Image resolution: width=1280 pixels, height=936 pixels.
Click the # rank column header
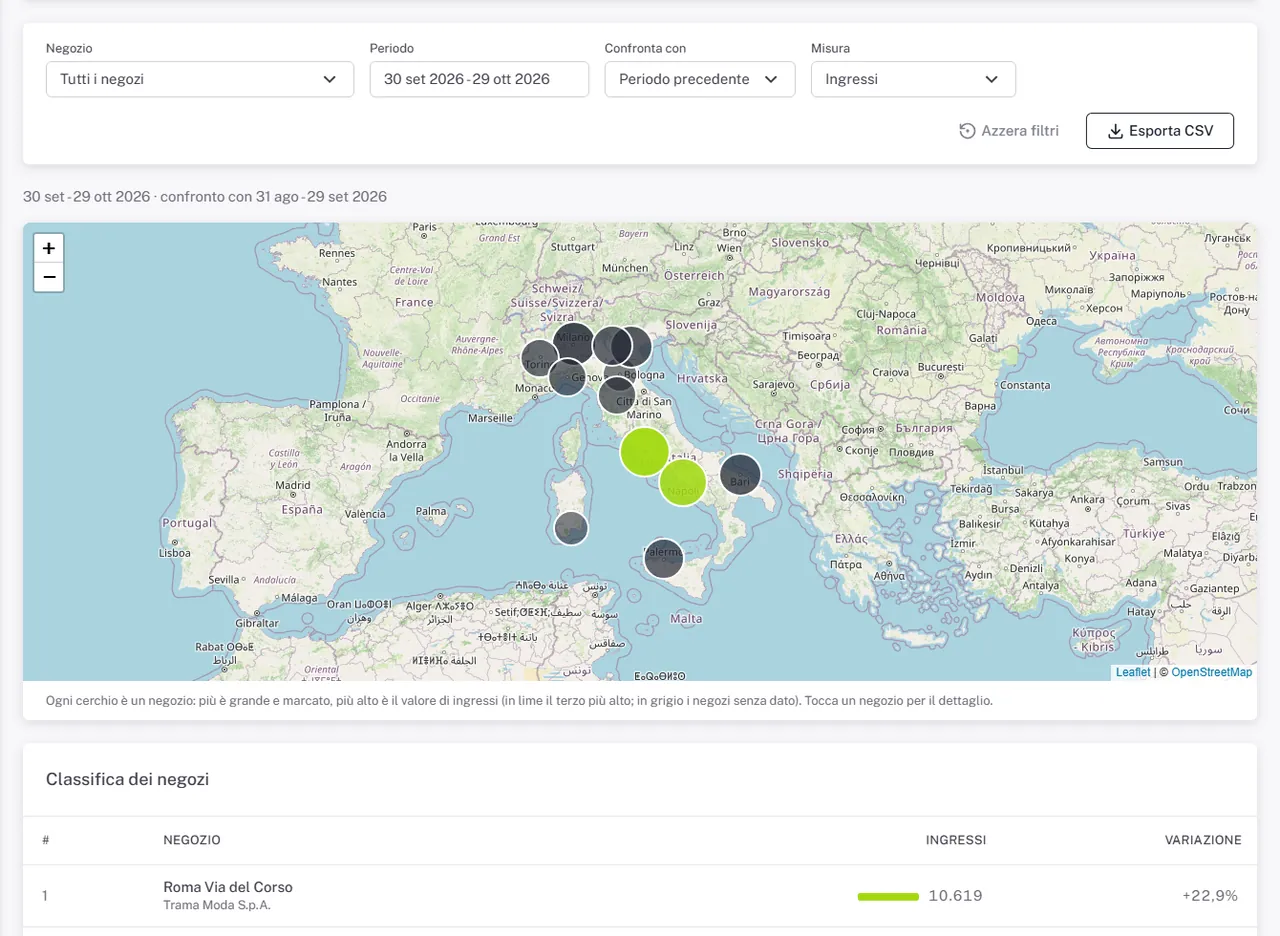click(x=46, y=840)
